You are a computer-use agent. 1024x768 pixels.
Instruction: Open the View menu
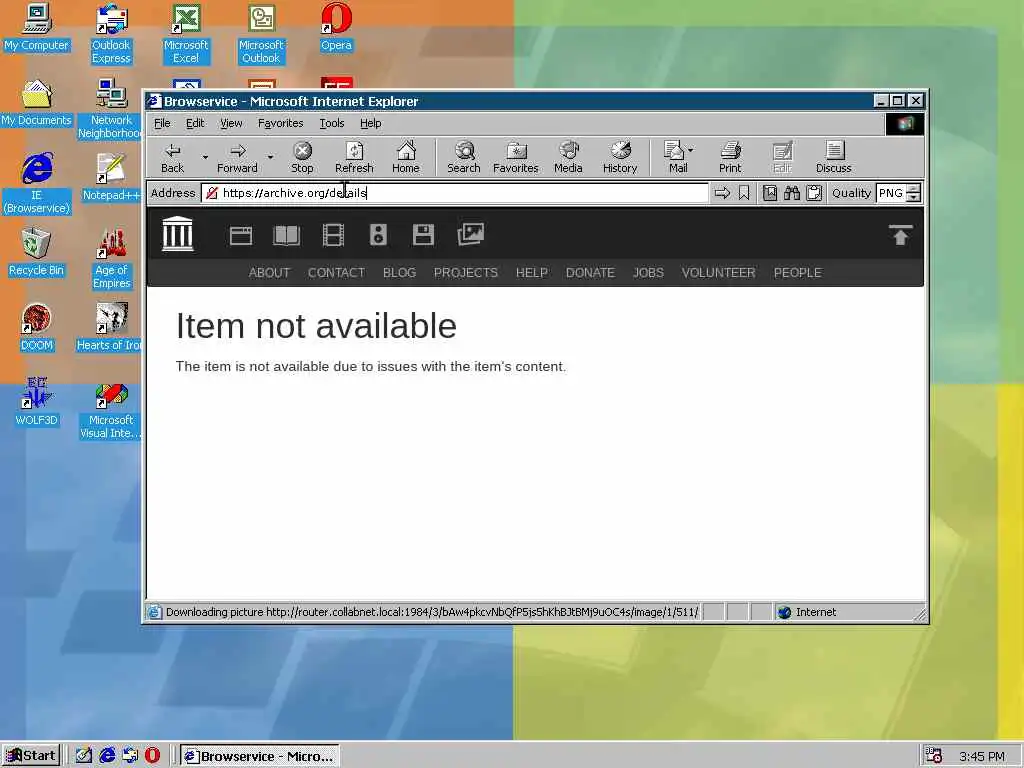point(231,123)
